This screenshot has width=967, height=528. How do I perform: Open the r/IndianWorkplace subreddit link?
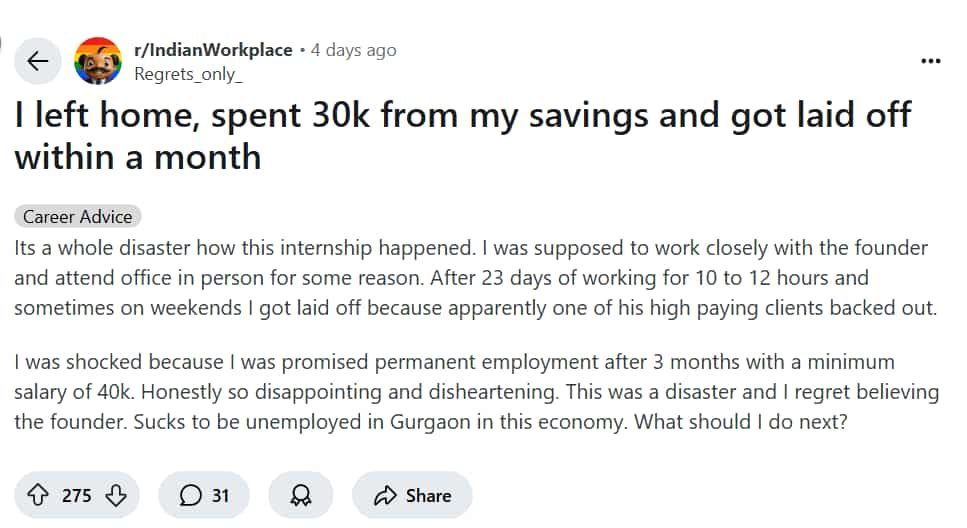pos(213,50)
